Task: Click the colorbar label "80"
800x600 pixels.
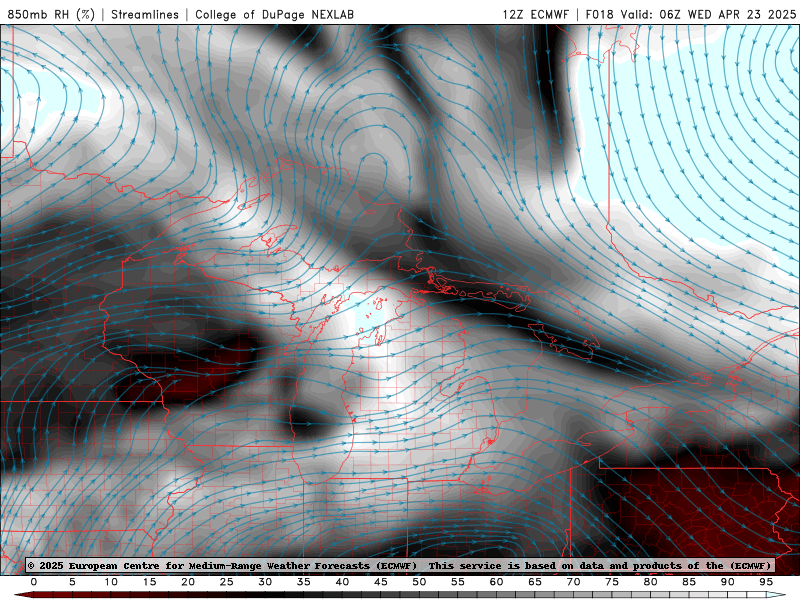Action: click(651, 582)
